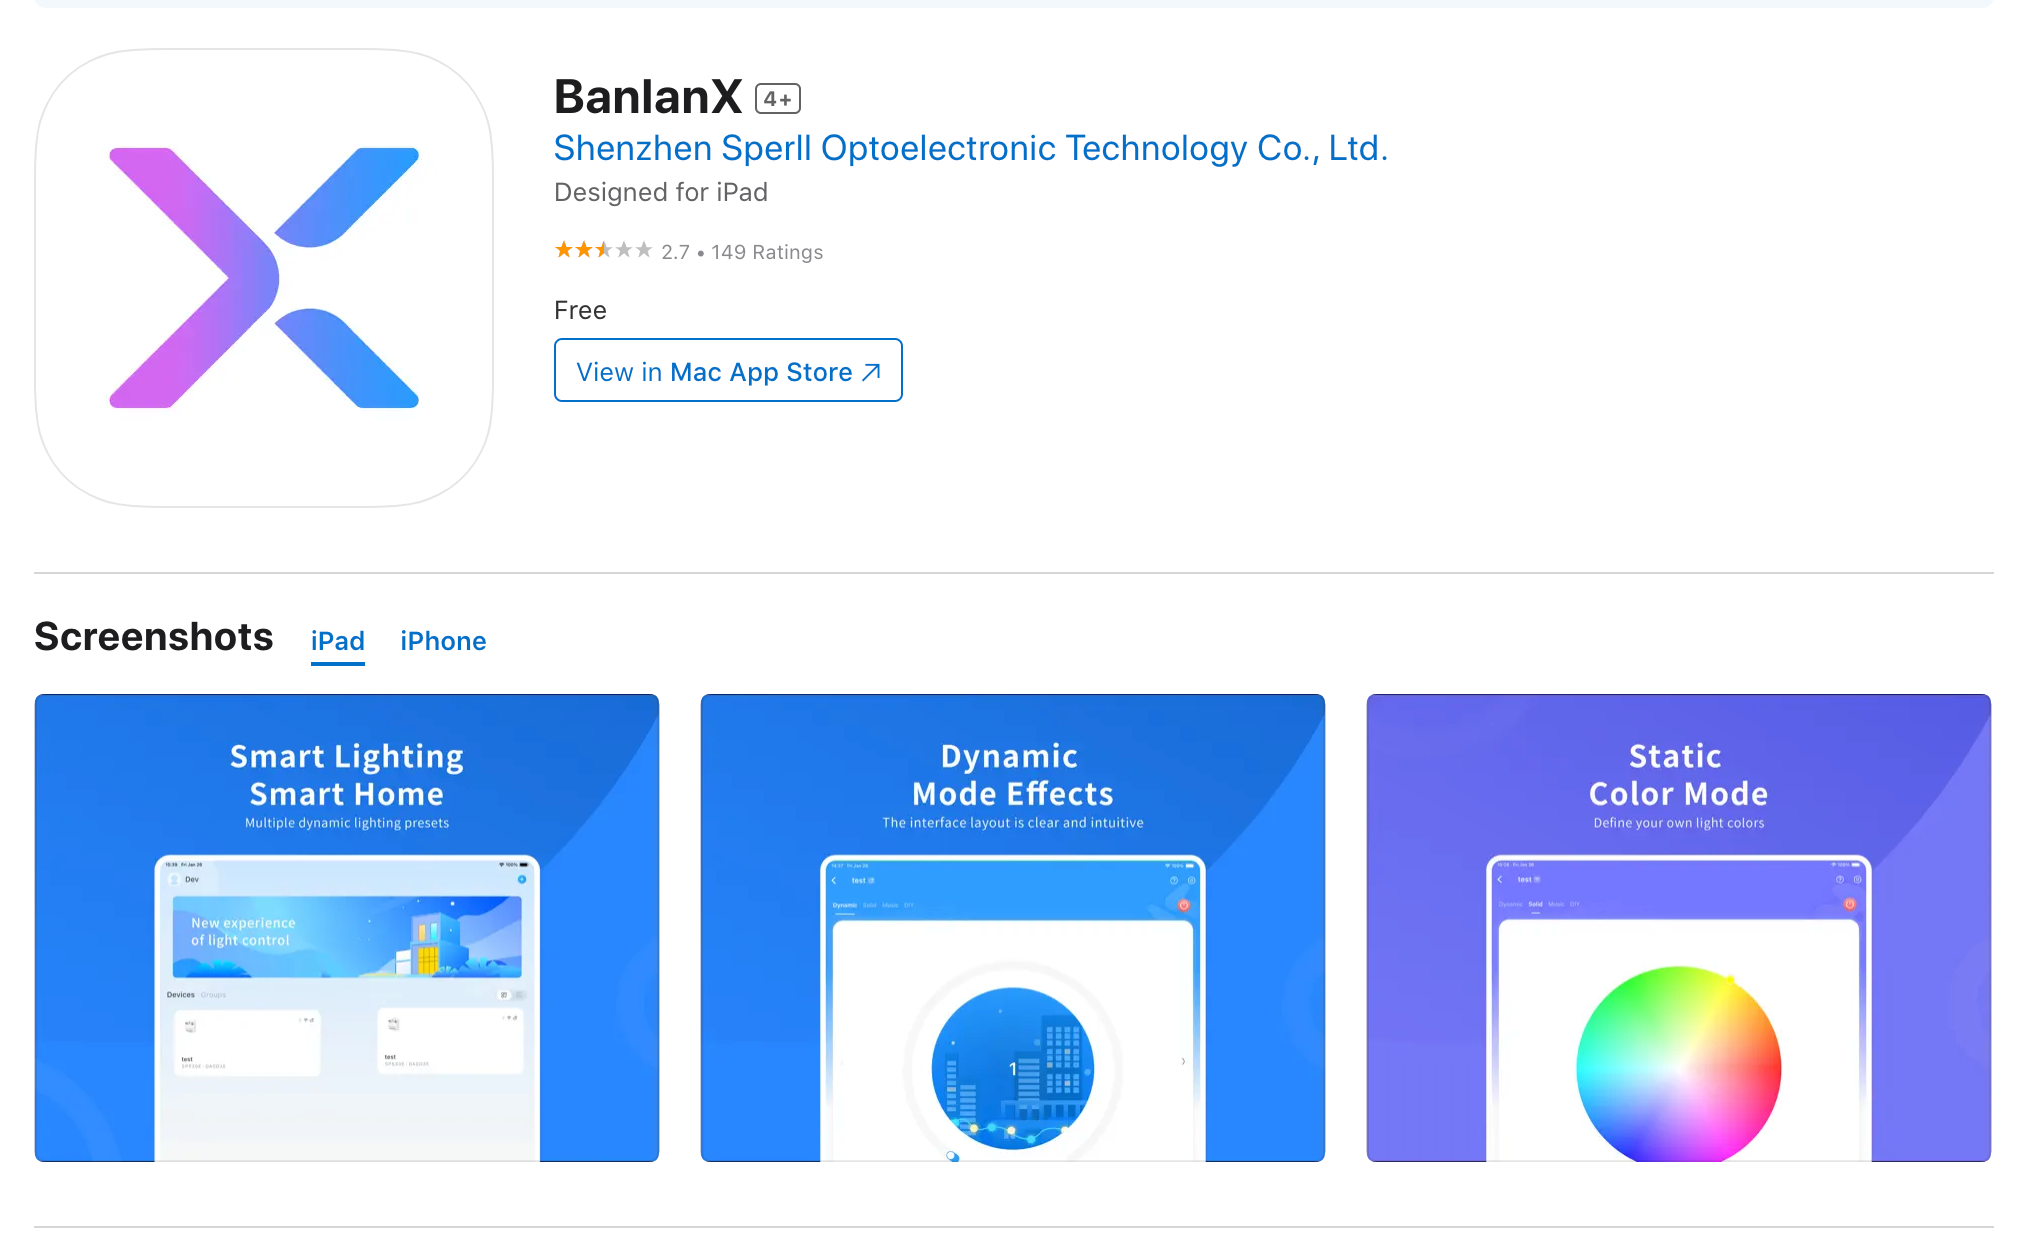The height and width of the screenshot is (1236, 2020).
Task: Toggle list view in Smart Lighting screenshot
Action: pos(519,995)
